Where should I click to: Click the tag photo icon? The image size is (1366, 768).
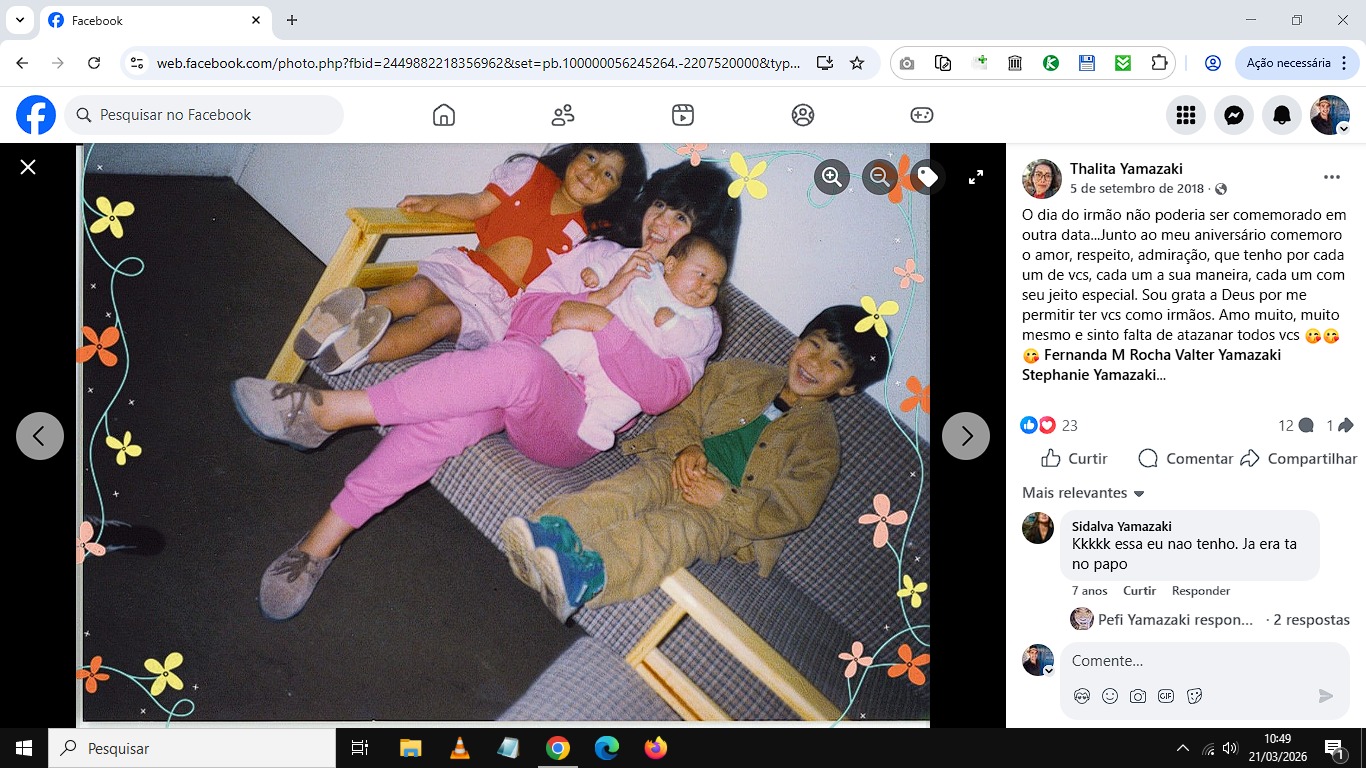point(927,177)
